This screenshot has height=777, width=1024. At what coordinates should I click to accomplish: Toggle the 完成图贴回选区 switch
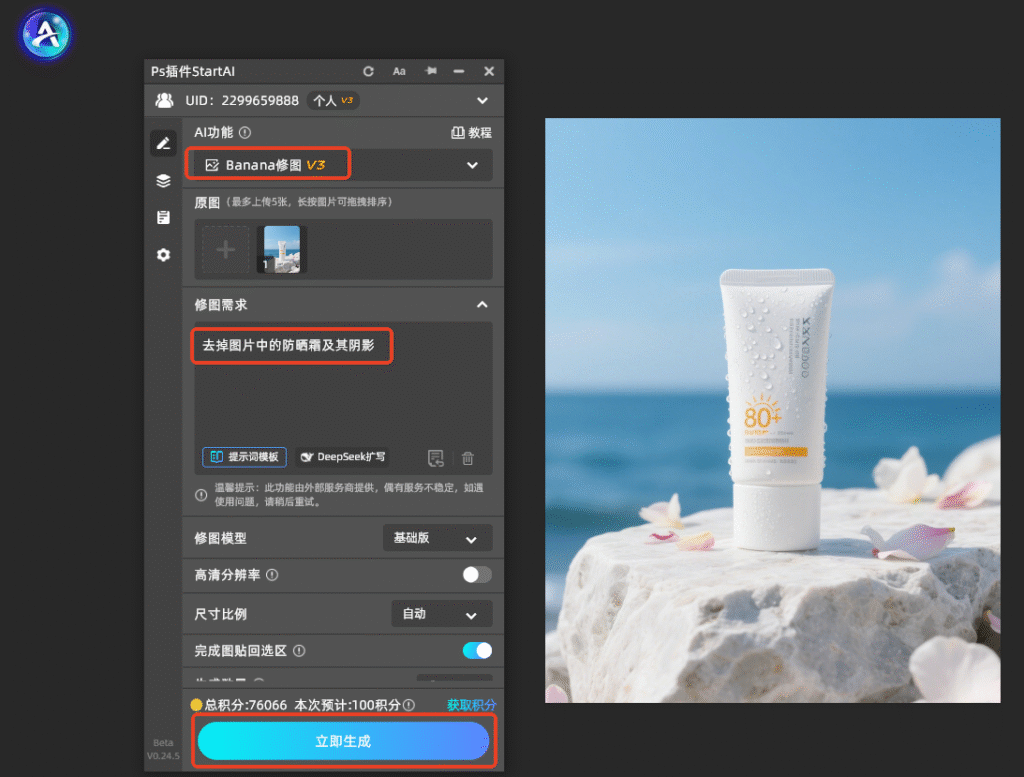point(477,650)
